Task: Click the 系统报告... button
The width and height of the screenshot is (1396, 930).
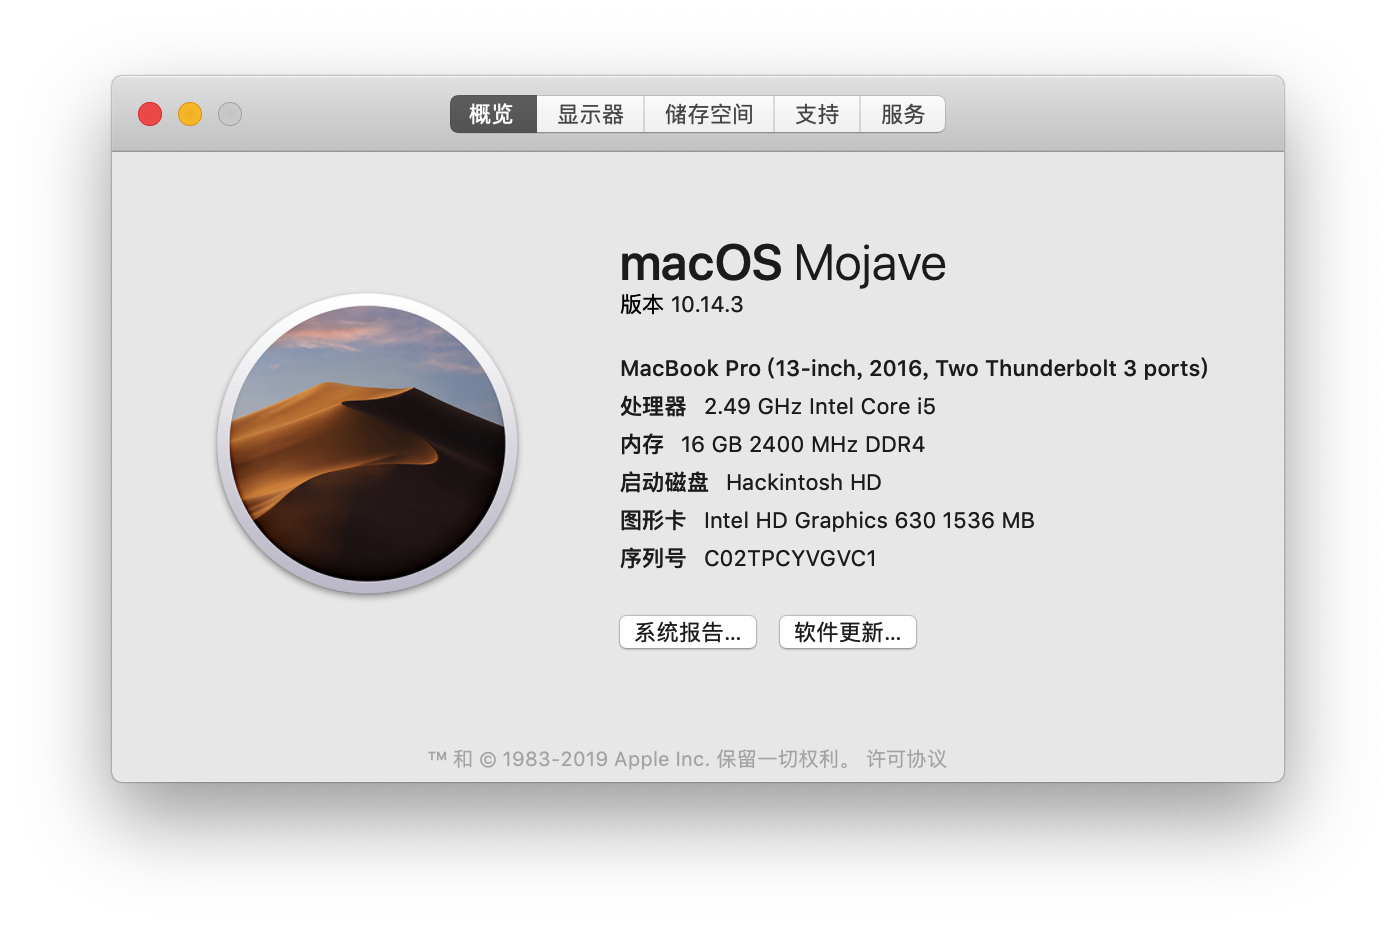Action: pos(688,632)
